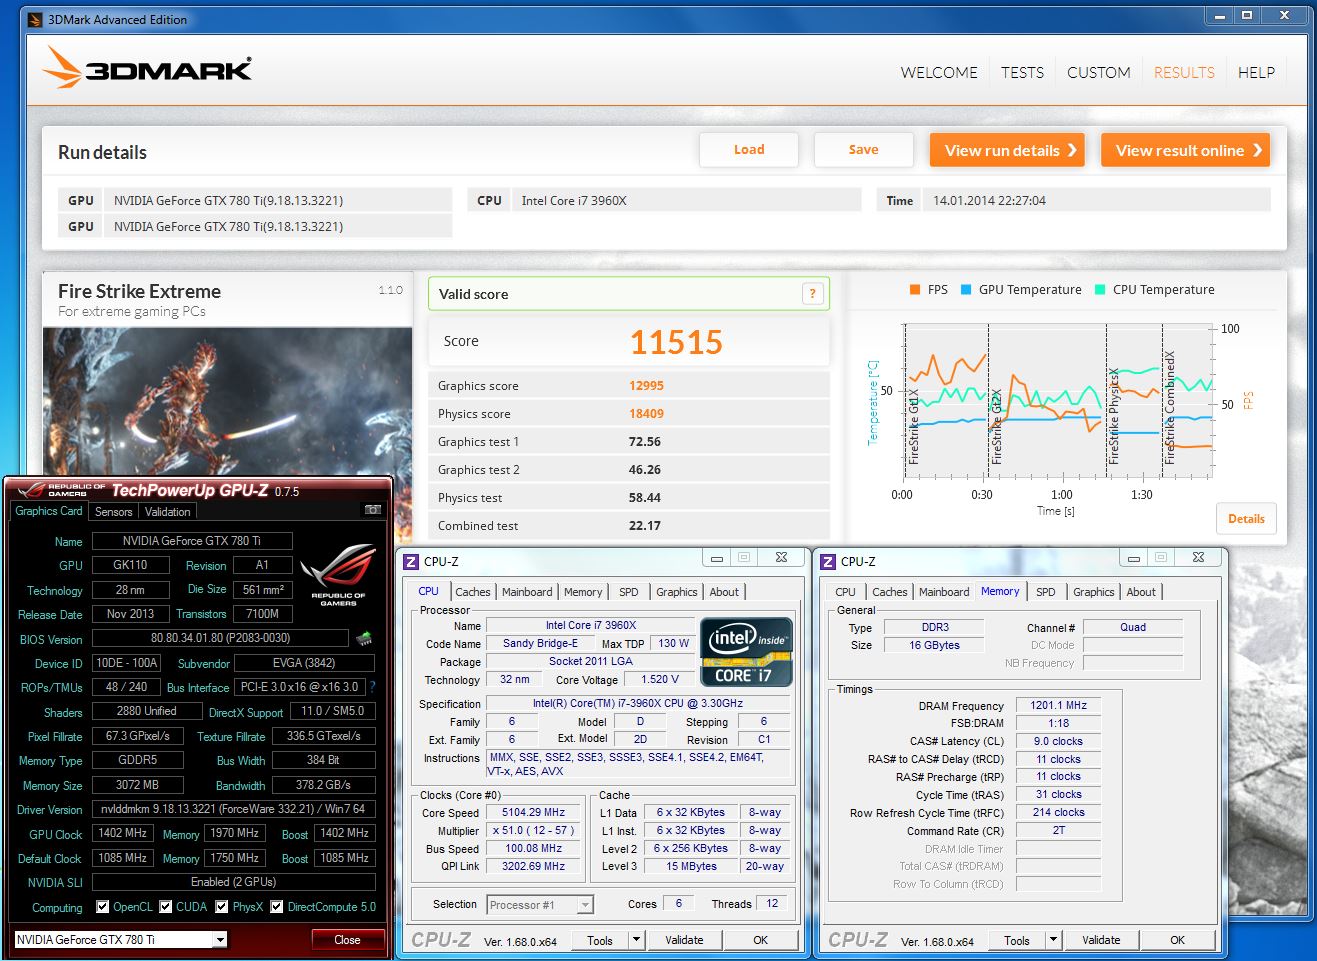Open the TESTS section in 3DMark
1317x961 pixels.
pyautogui.click(x=1022, y=73)
